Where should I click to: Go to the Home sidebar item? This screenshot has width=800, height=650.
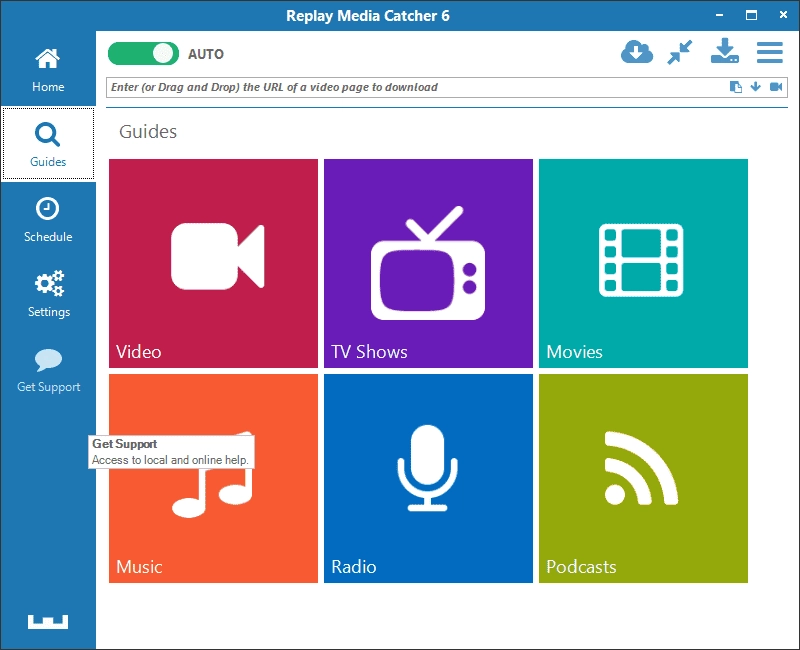[48, 69]
